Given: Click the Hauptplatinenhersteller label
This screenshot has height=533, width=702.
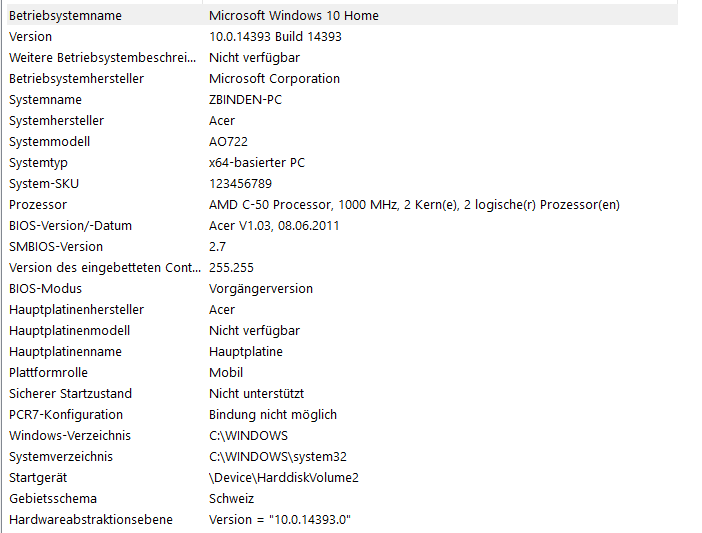Looking at the screenshot, I should [x=77, y=310].
